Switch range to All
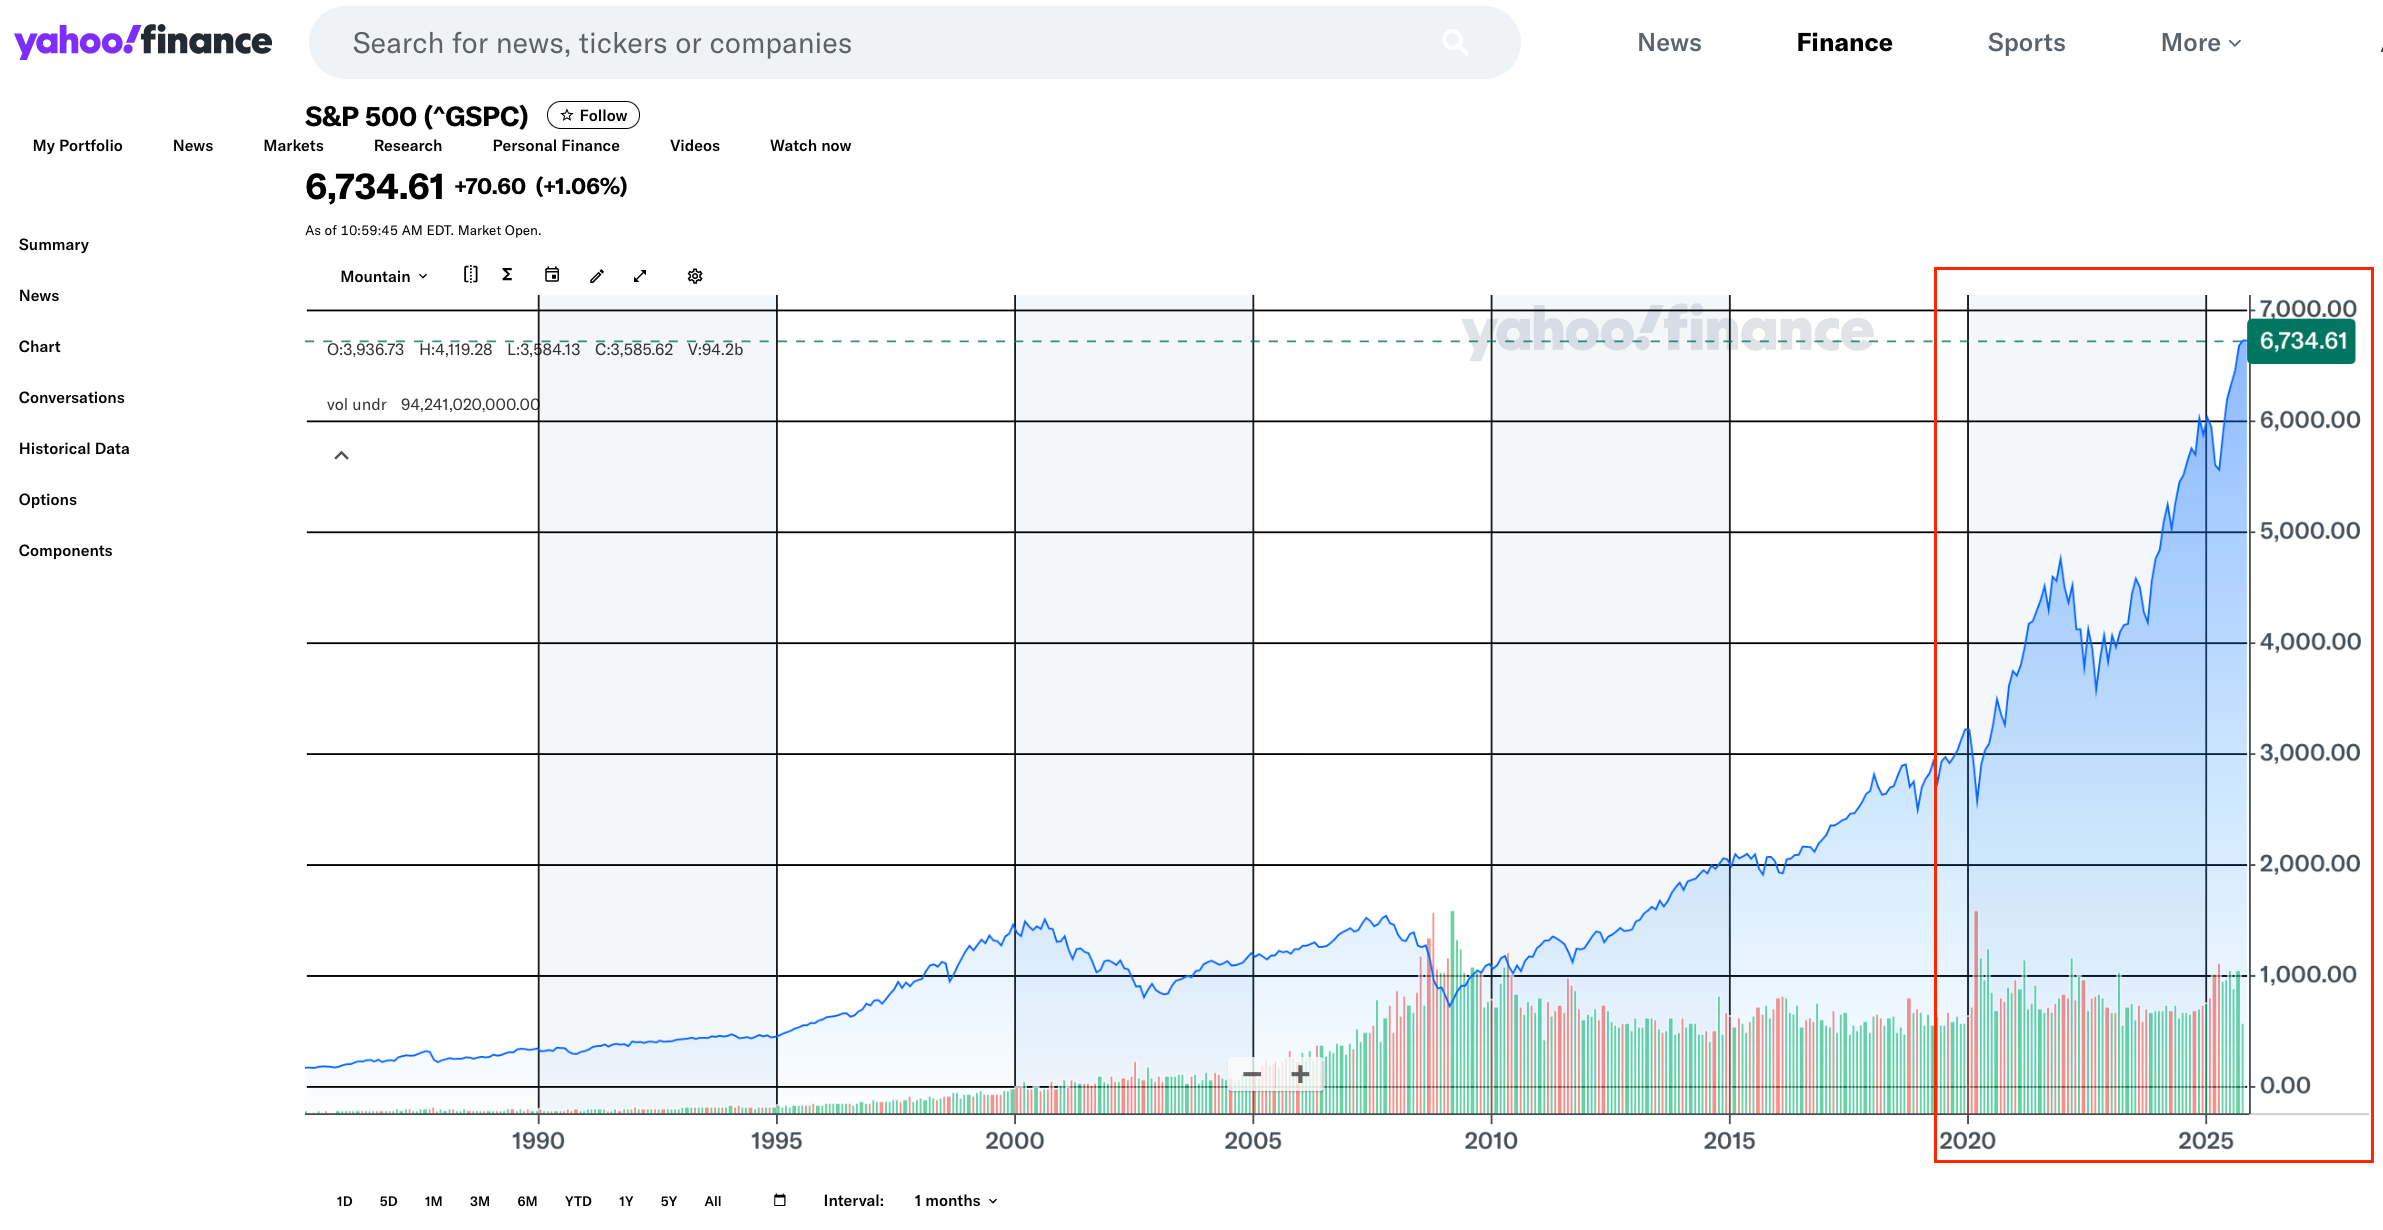The image size is (2383, 1230). coord(713,1201)
